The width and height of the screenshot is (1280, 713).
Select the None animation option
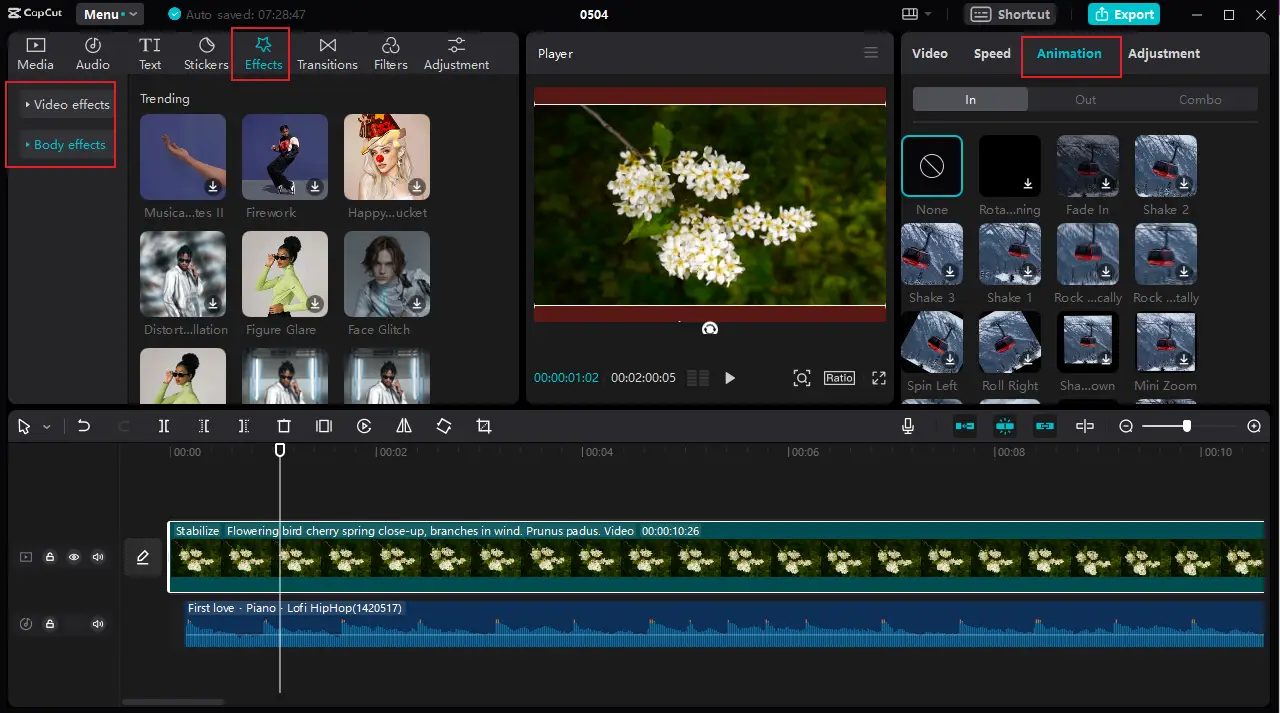[x=932, y=166]
